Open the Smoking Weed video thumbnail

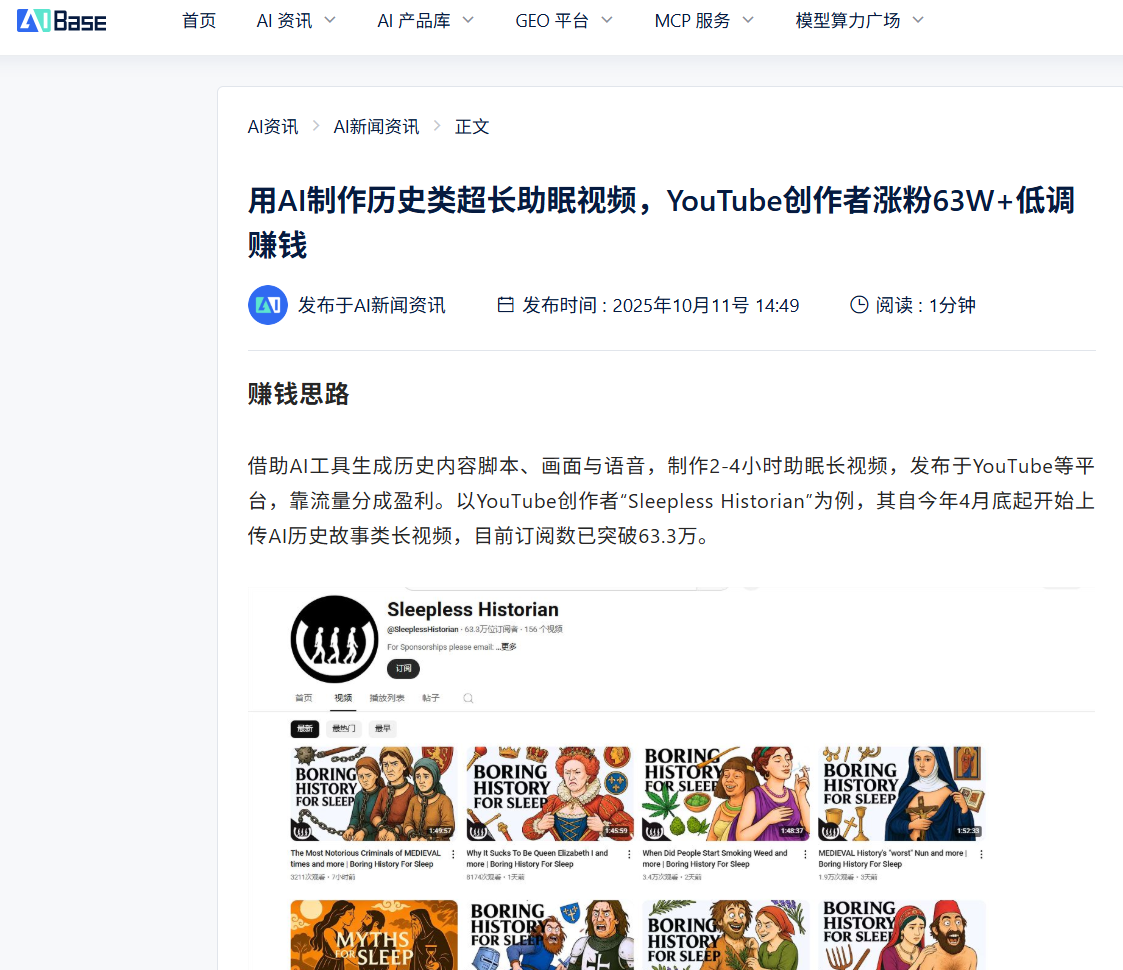click(x=726, y=794)
